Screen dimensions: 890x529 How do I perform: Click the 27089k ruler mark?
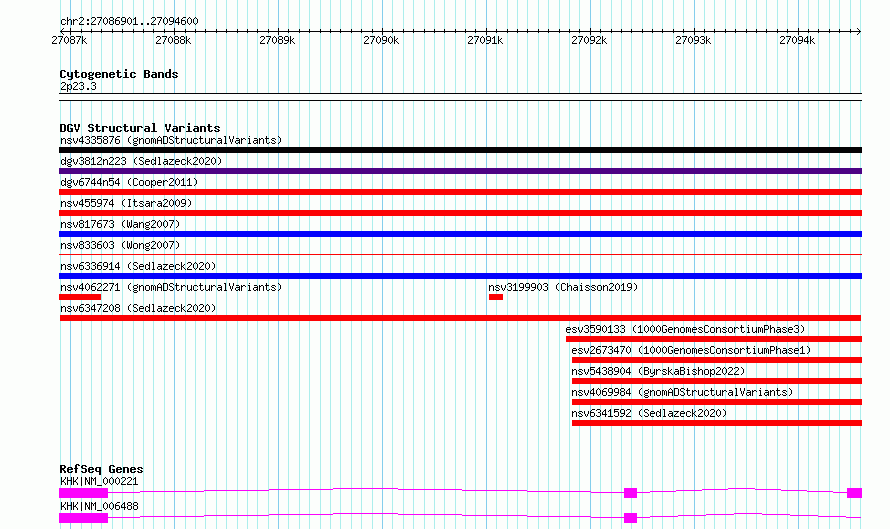(x=277, y=40)
